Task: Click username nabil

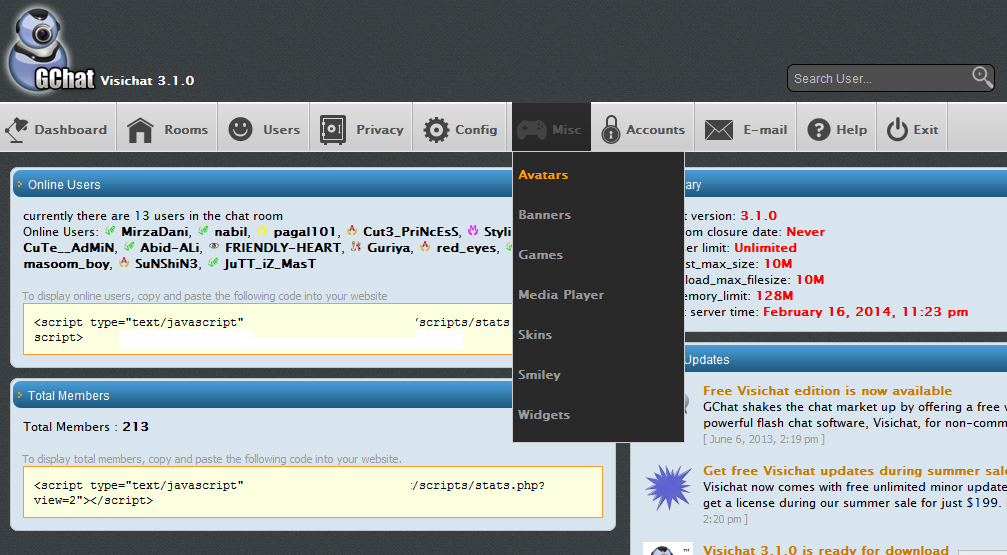Action: coord(231,231)
